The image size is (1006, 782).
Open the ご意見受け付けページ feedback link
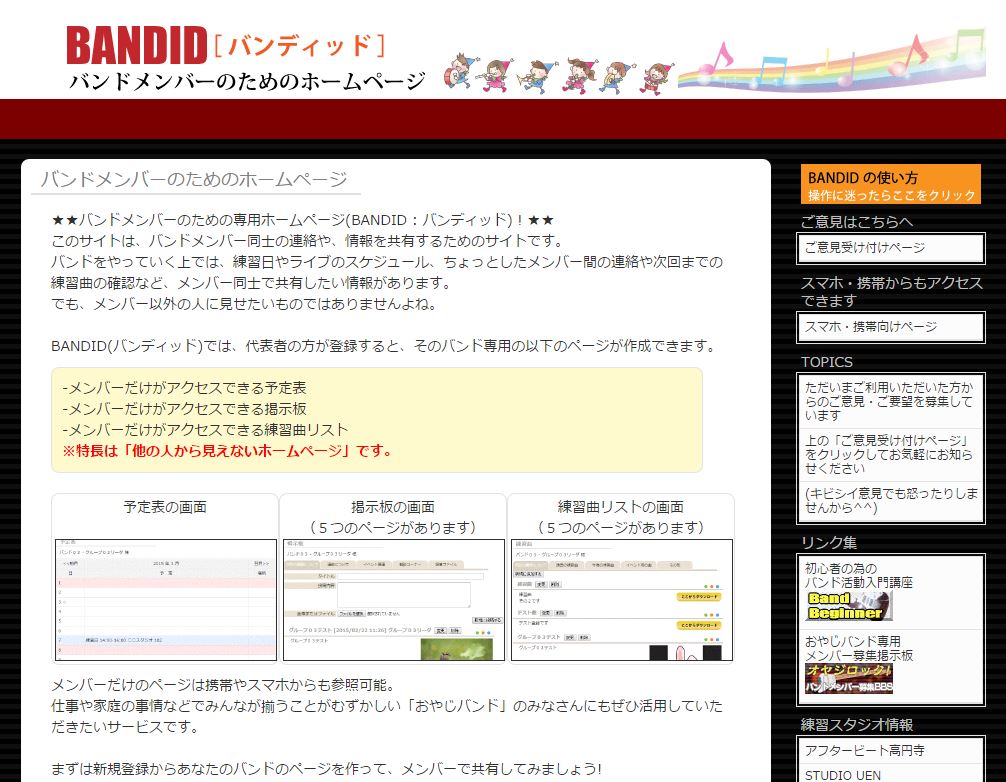890,247
